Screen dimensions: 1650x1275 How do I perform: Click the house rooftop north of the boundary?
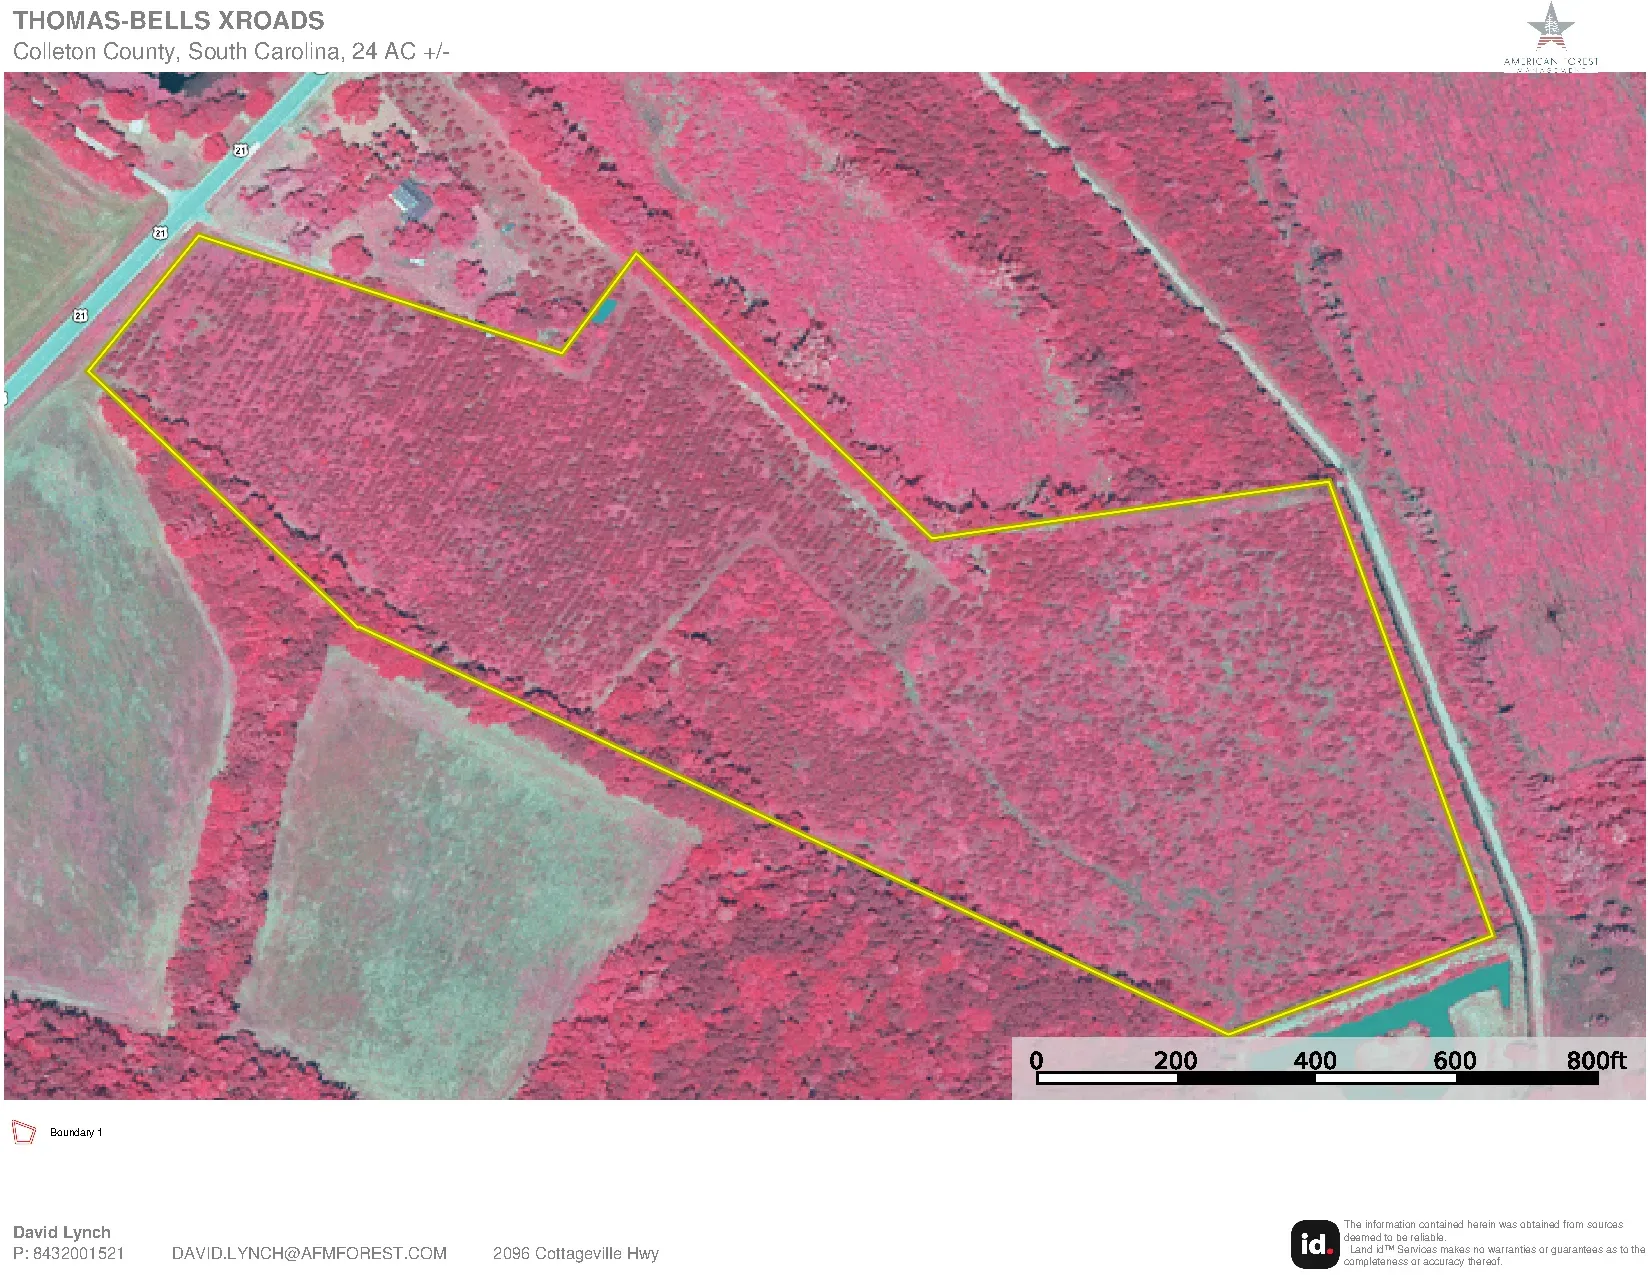click(x=411, y=199)
